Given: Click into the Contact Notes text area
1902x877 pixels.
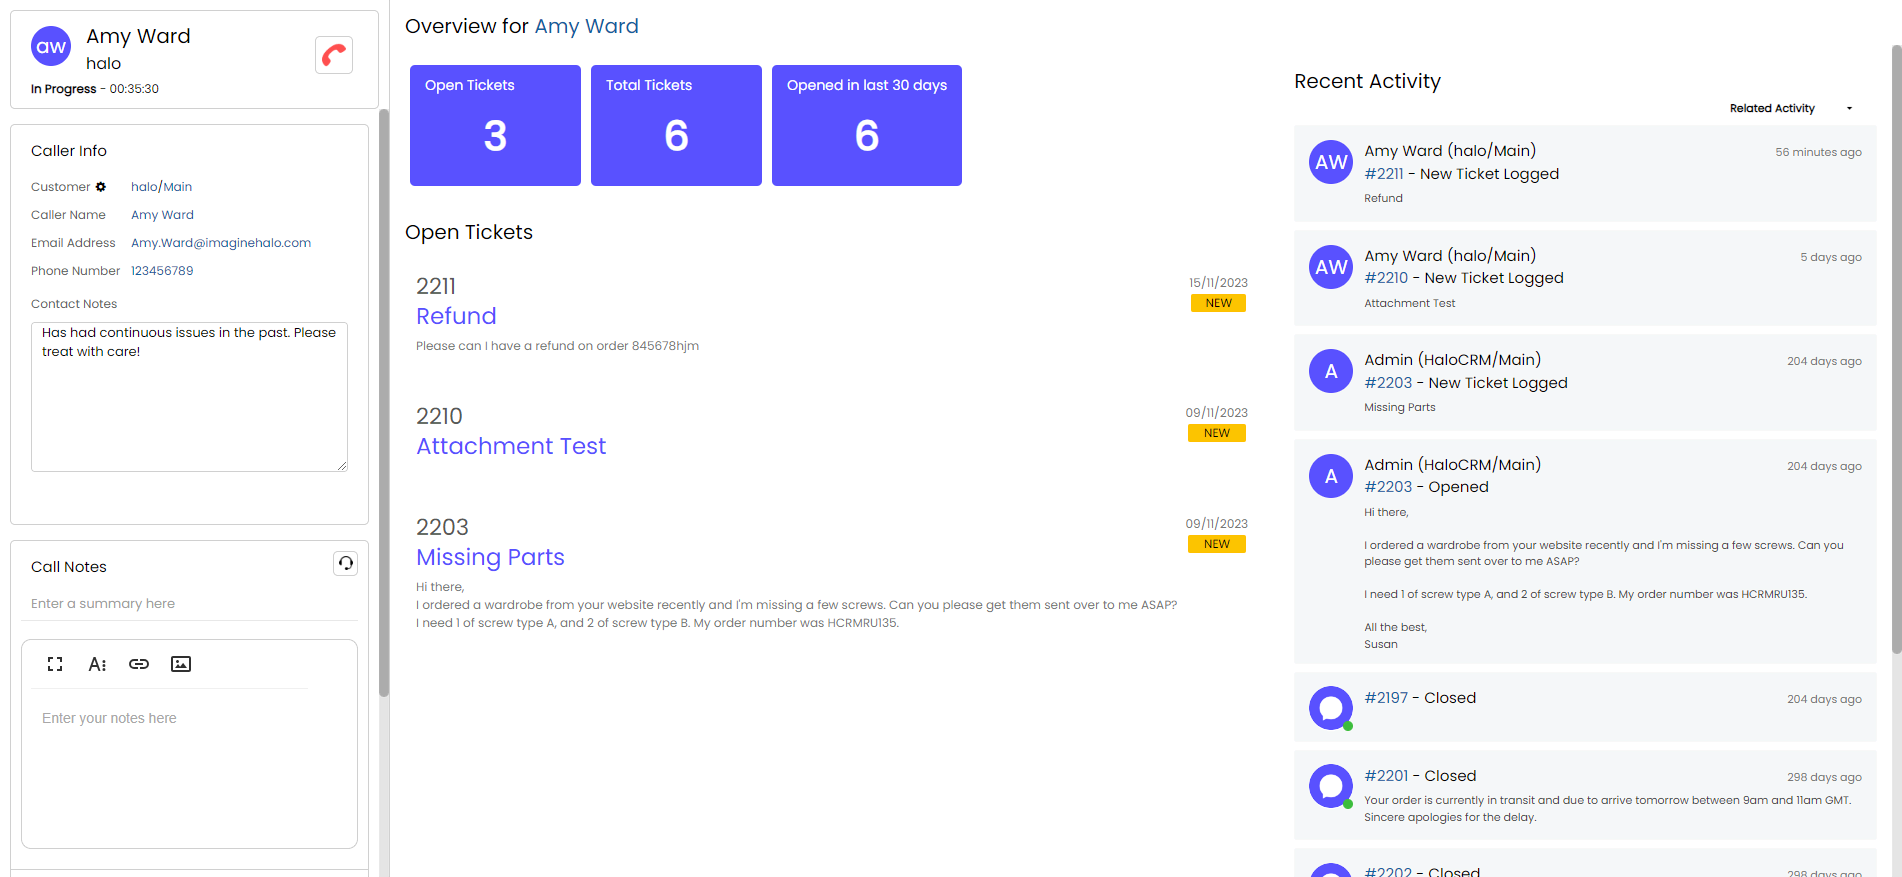Looking at the screenshot, I should click(x=189, y=396).
